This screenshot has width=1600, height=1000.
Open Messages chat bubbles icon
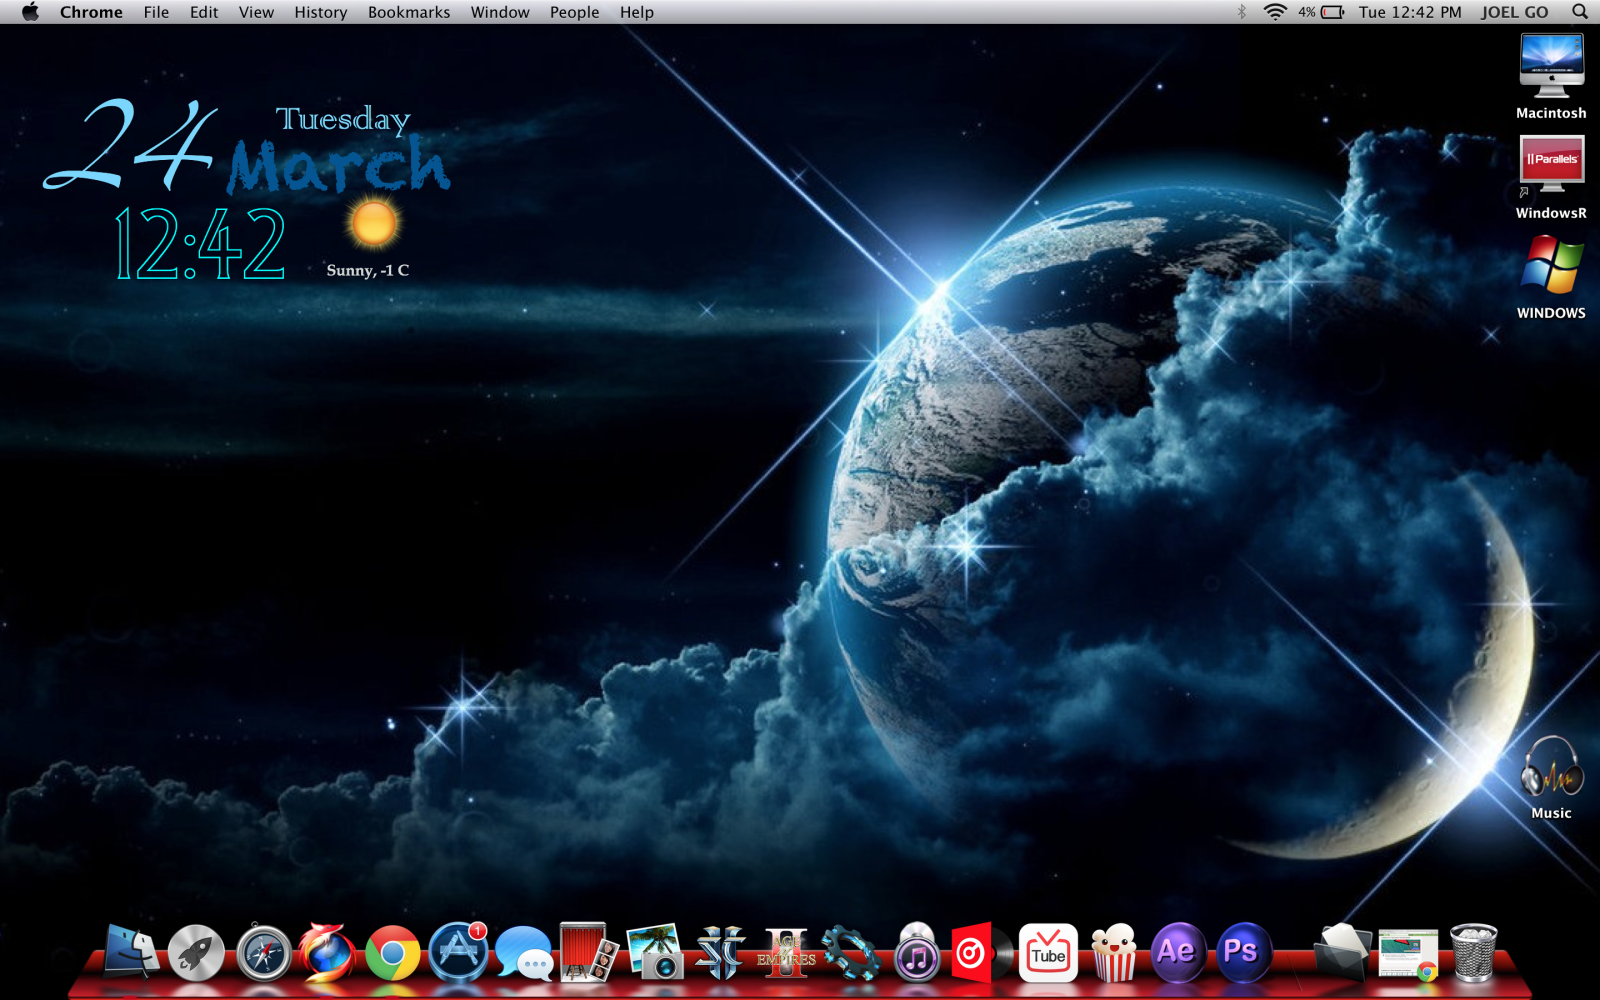pos(523,952)
